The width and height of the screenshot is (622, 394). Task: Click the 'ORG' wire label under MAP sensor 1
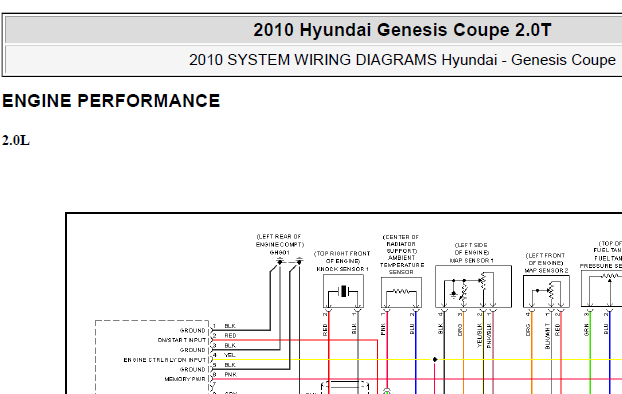460,330
